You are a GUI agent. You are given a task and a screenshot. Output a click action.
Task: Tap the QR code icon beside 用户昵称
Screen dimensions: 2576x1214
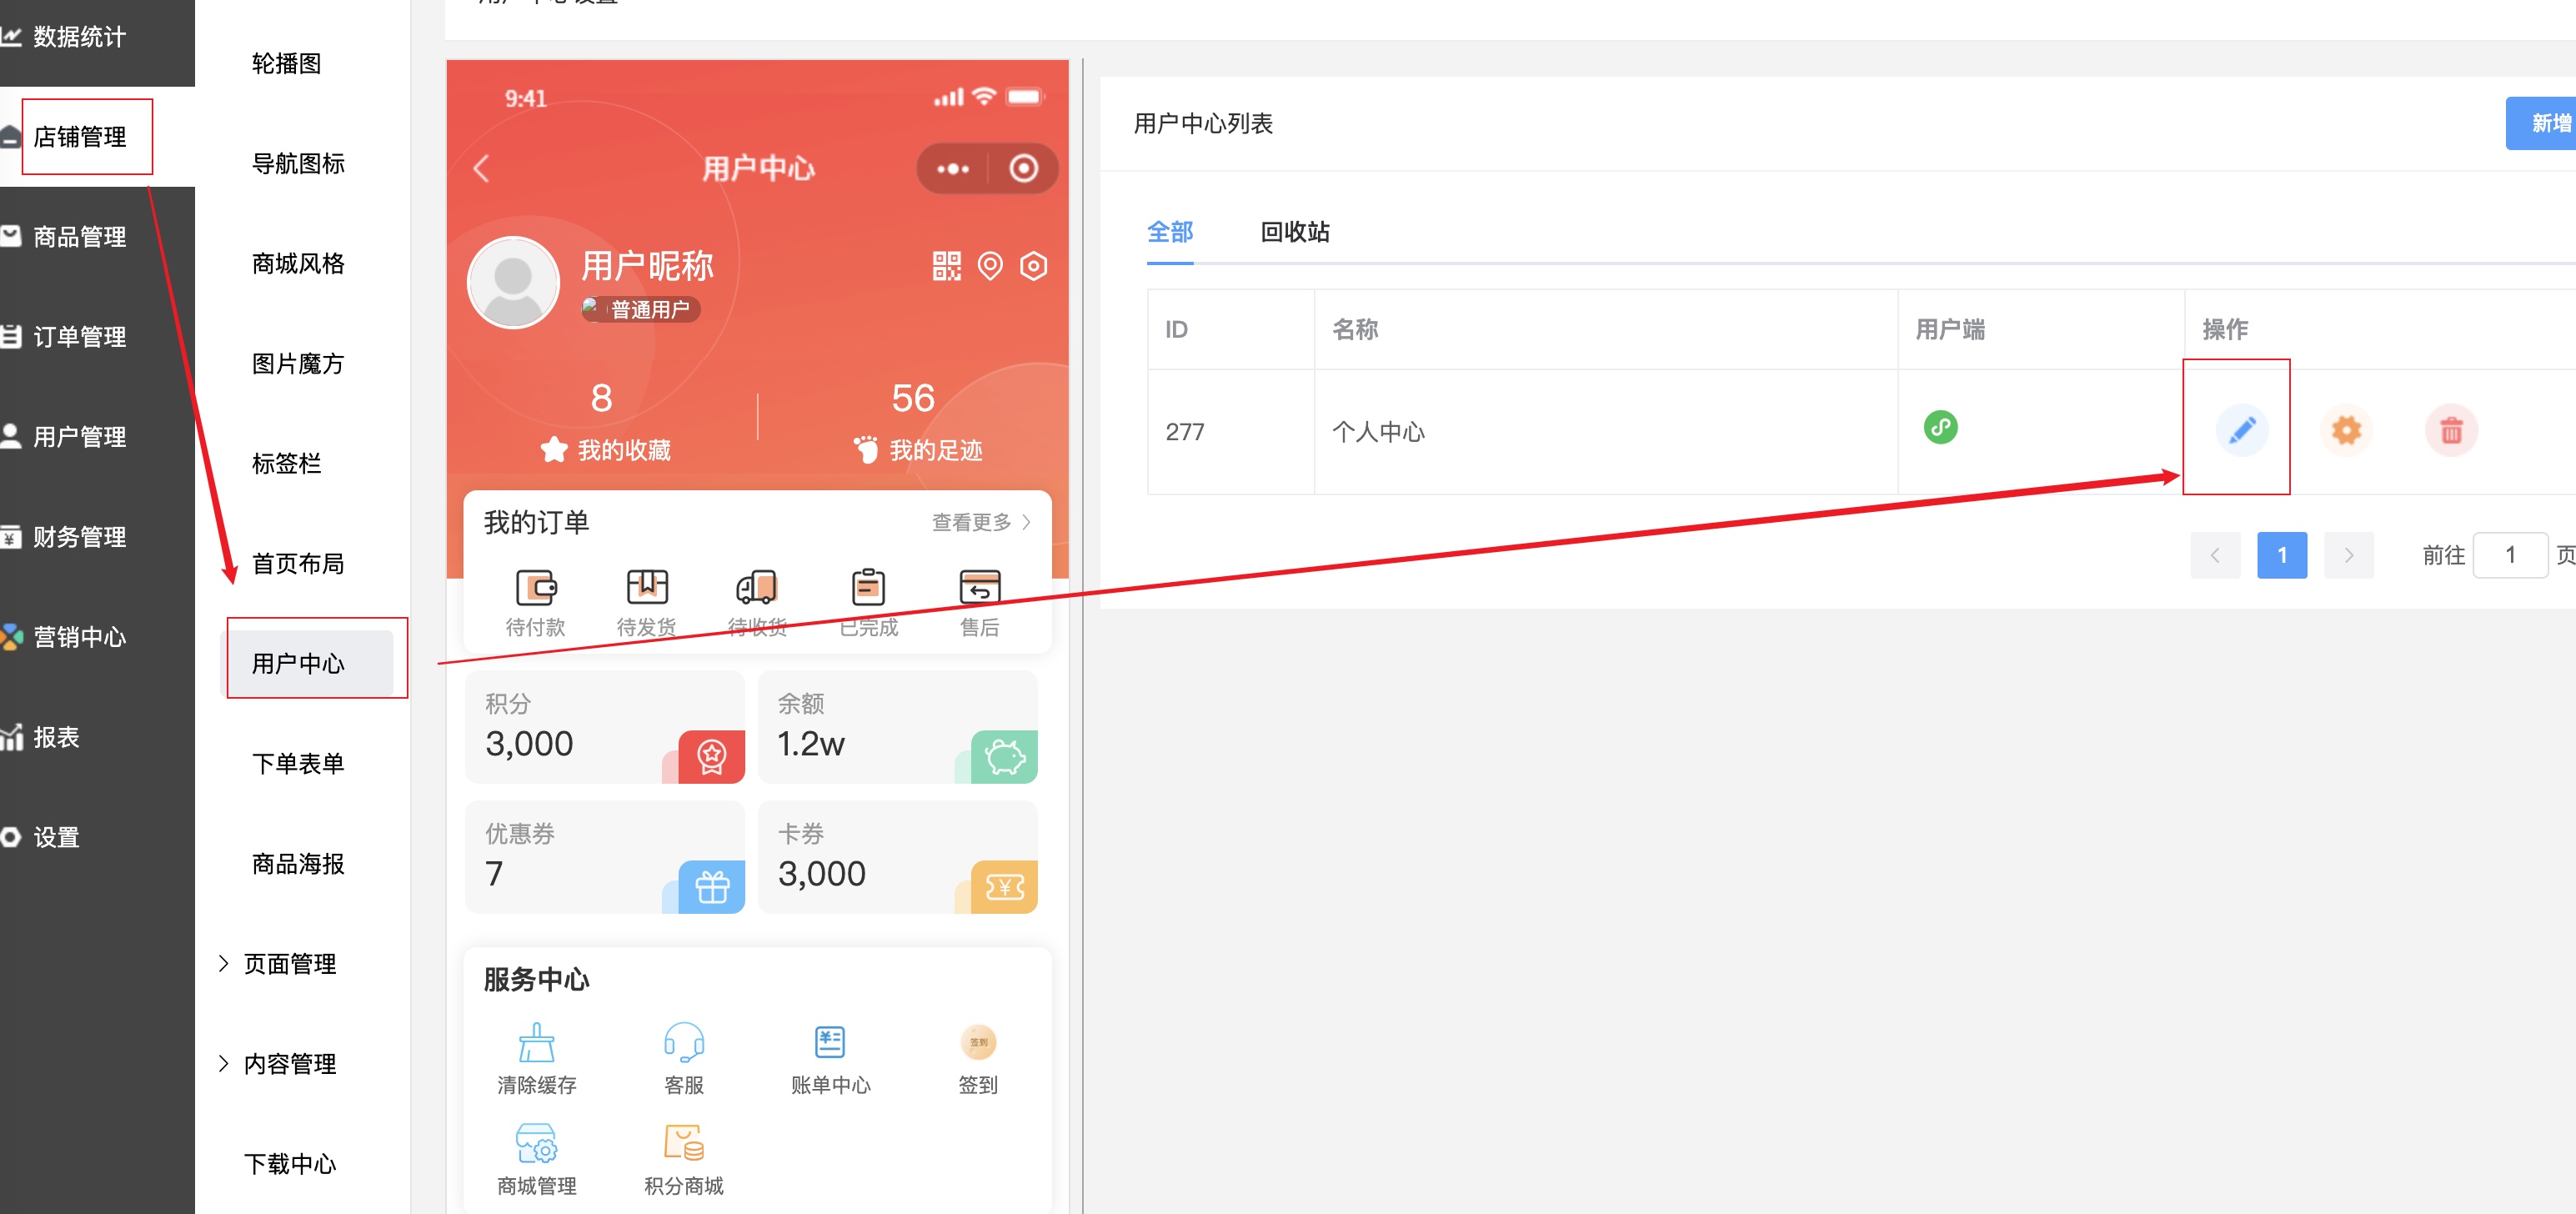click(946, 266)
